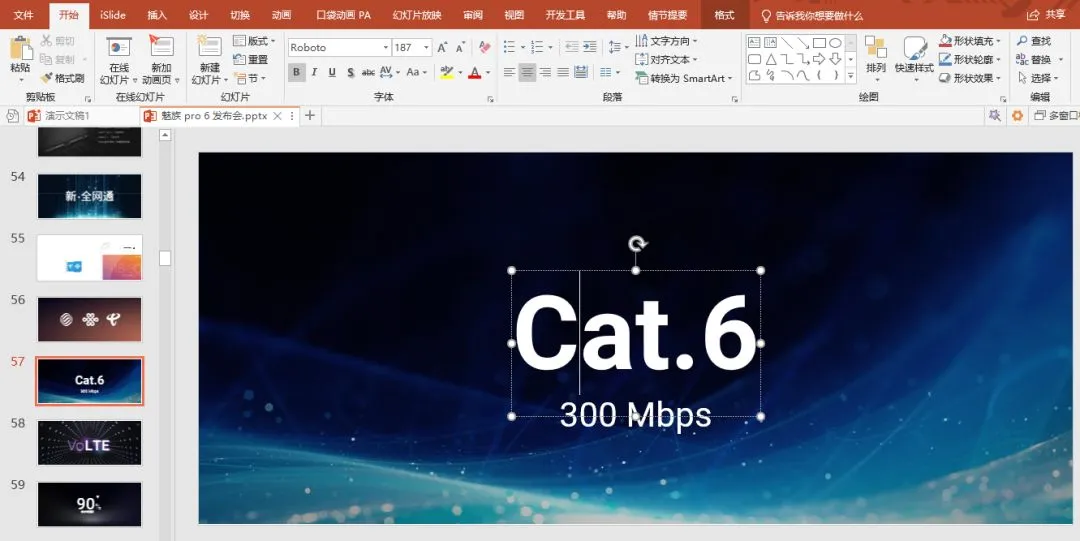Decrease font size with the small A icon

459,48
